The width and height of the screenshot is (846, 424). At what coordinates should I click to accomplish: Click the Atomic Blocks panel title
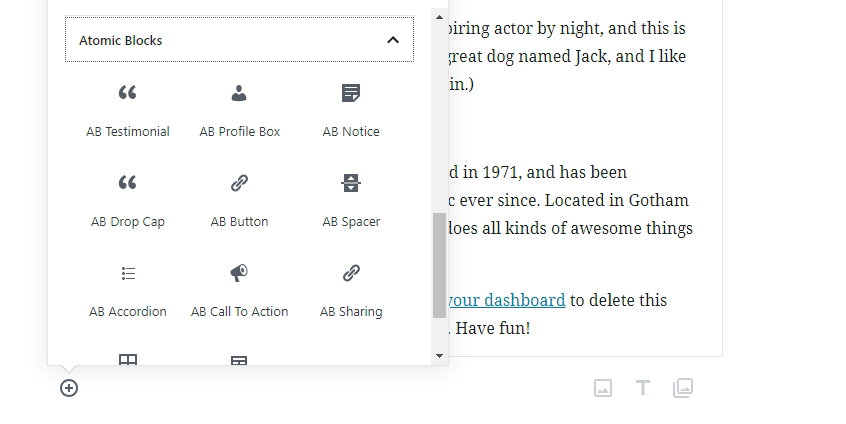pos(121,41)
